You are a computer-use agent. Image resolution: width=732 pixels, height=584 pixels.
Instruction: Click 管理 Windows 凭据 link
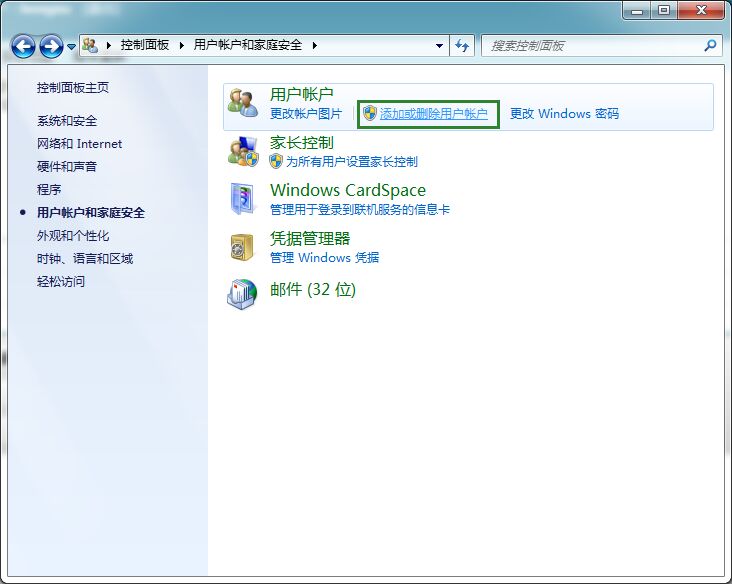click(x=324, y=258)
